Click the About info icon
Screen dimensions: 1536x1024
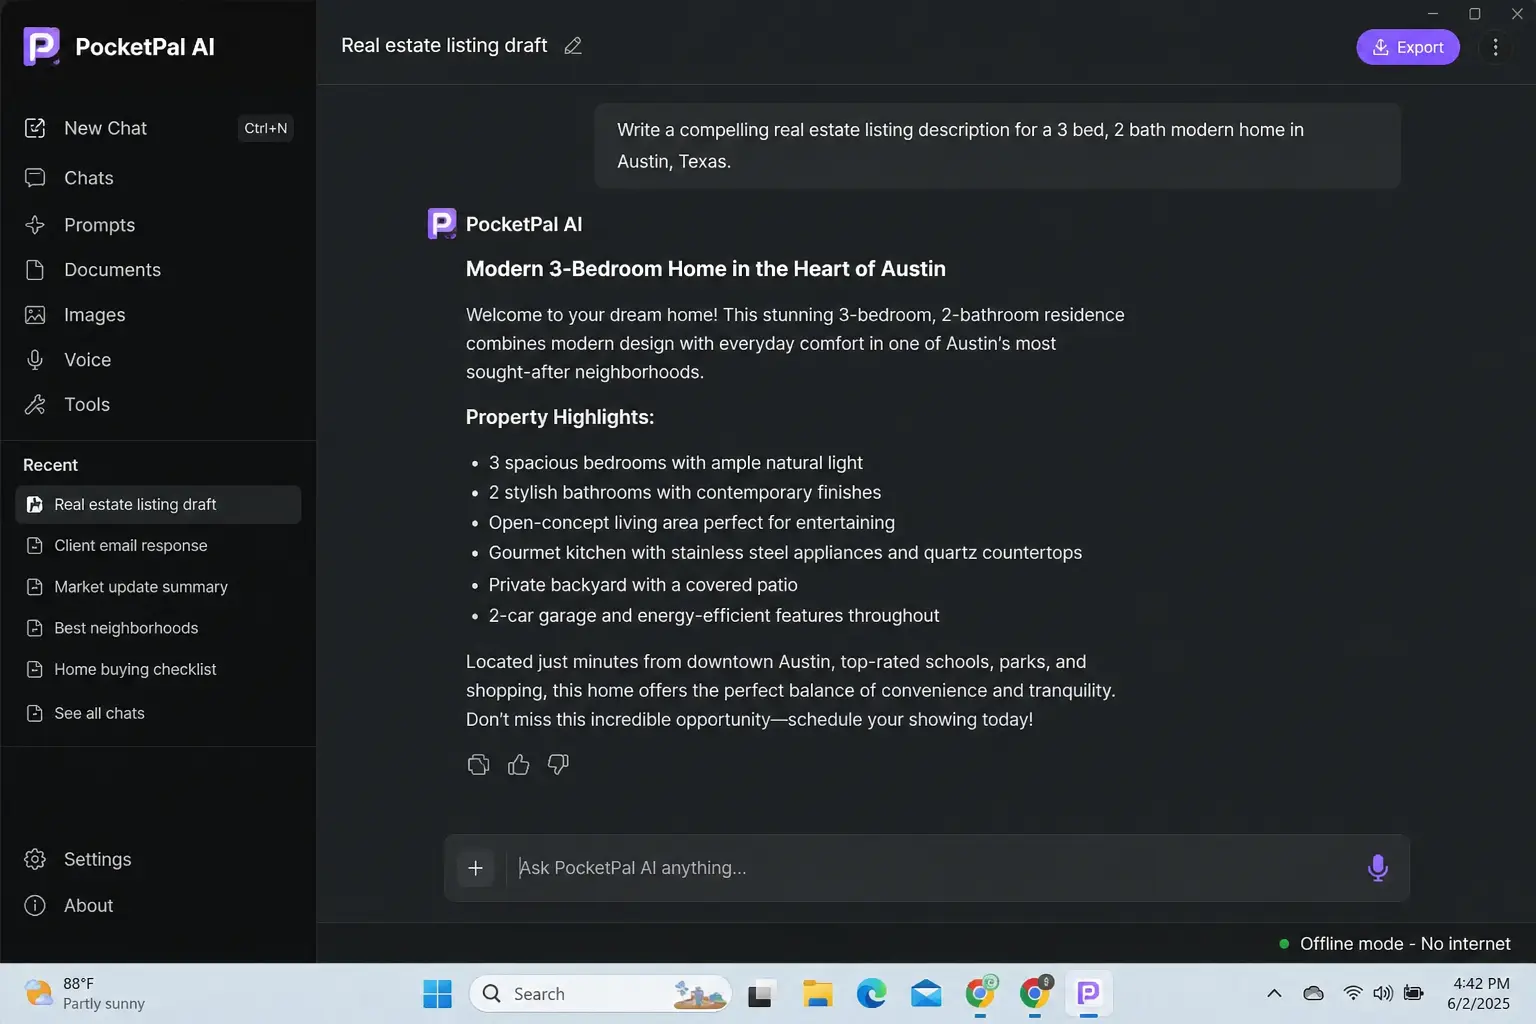pyautogui.click(x=35, y=906)
